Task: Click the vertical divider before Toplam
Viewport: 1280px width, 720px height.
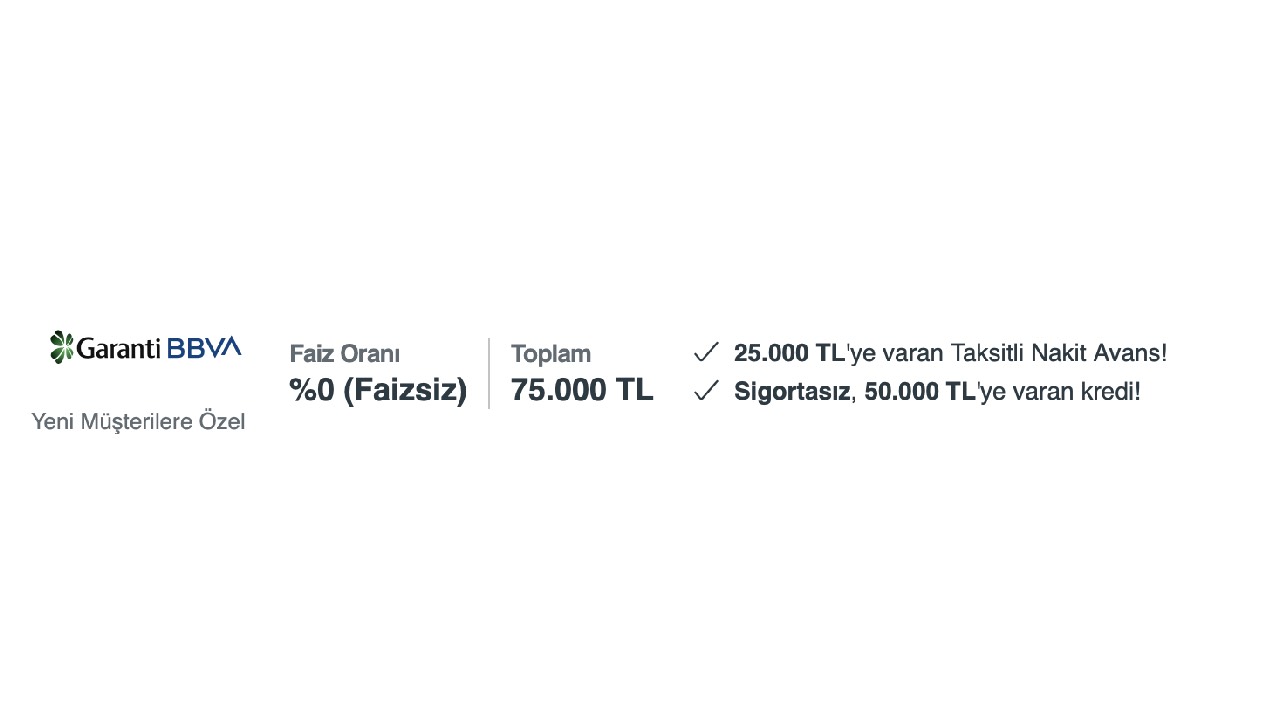Action: click(x=489, y=373)
